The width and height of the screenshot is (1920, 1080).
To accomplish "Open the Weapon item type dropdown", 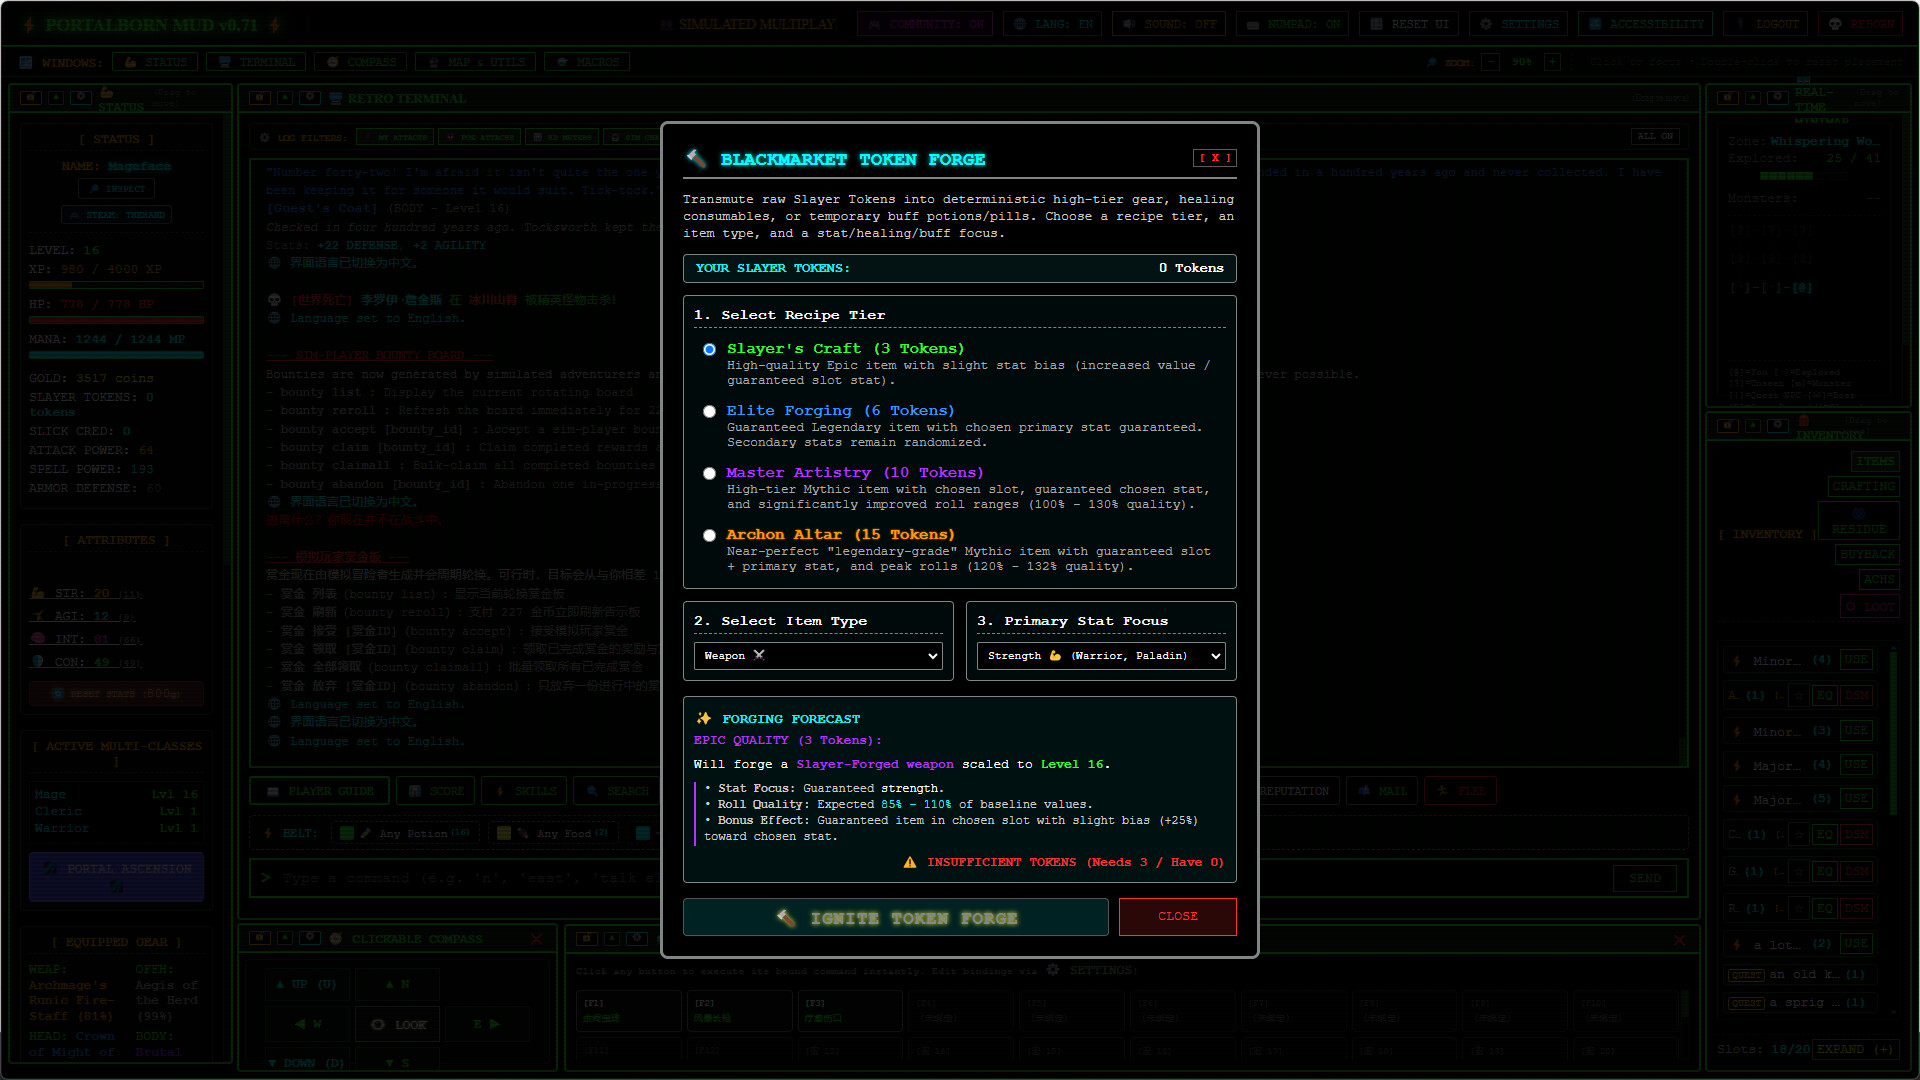I will pos(818,656).
